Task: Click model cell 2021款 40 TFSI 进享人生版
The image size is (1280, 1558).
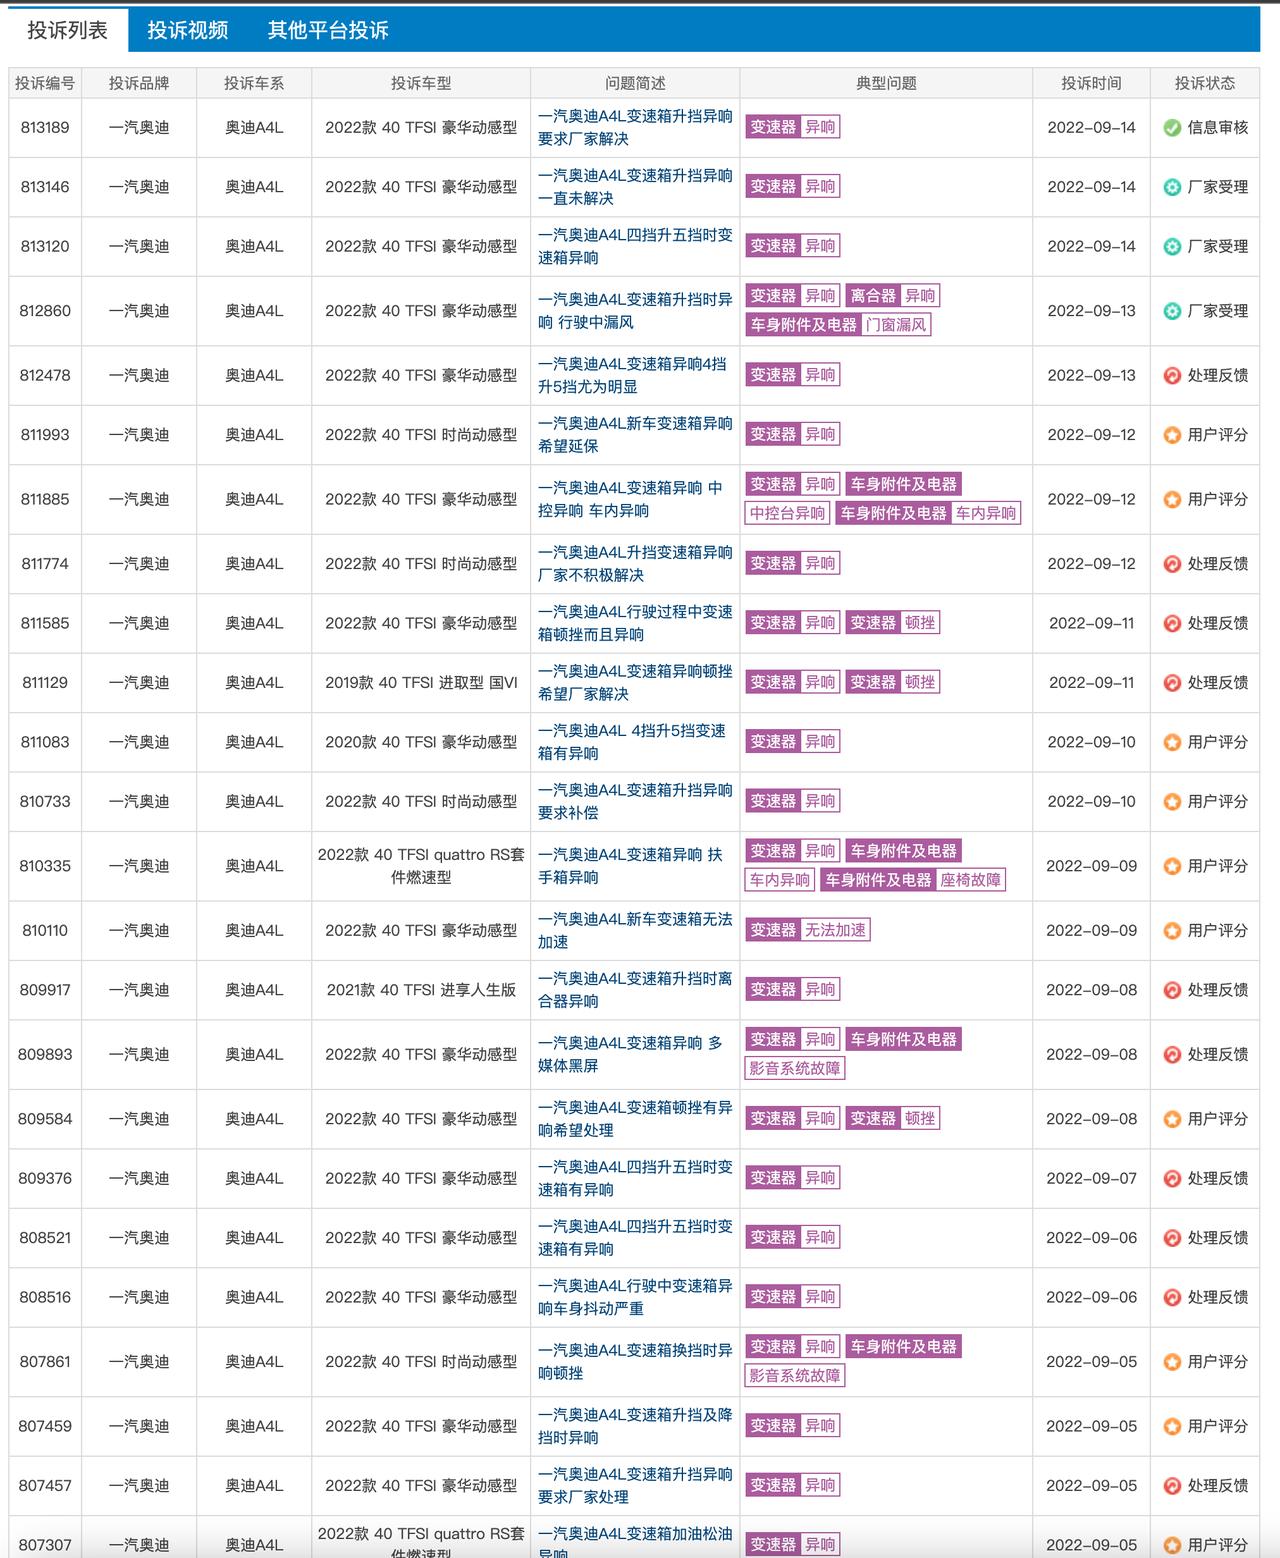Action: pyautogui.click(x=421, y=990)
